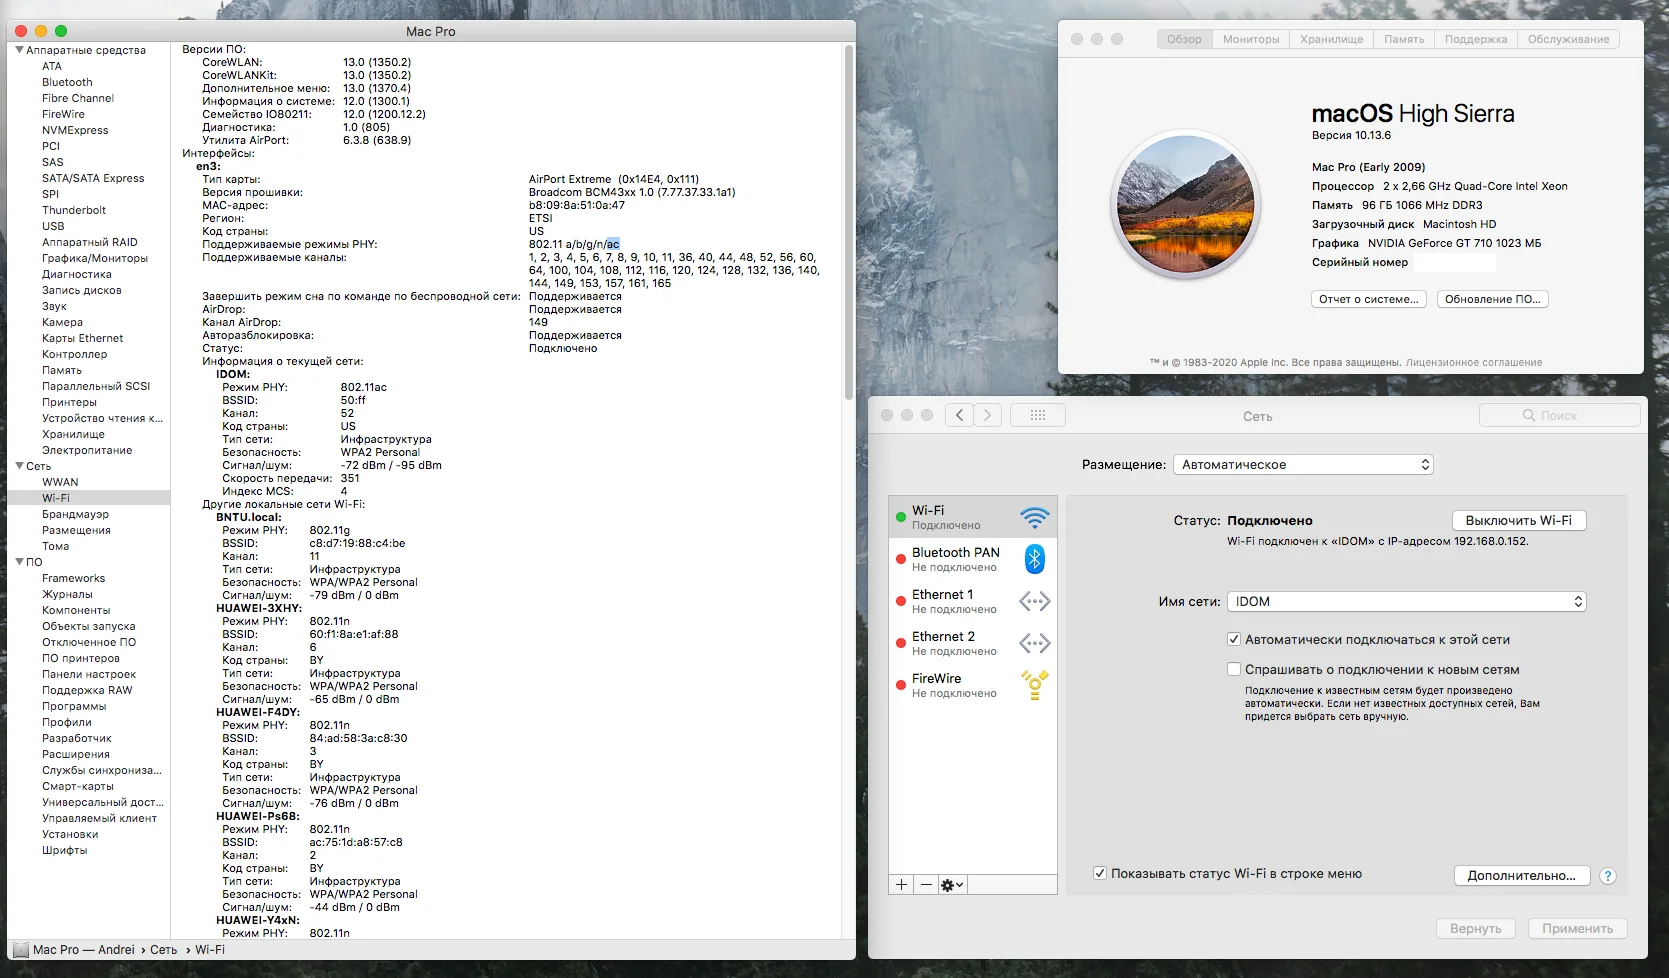Click Andrei in the path bar

click(x=116, y=950)
